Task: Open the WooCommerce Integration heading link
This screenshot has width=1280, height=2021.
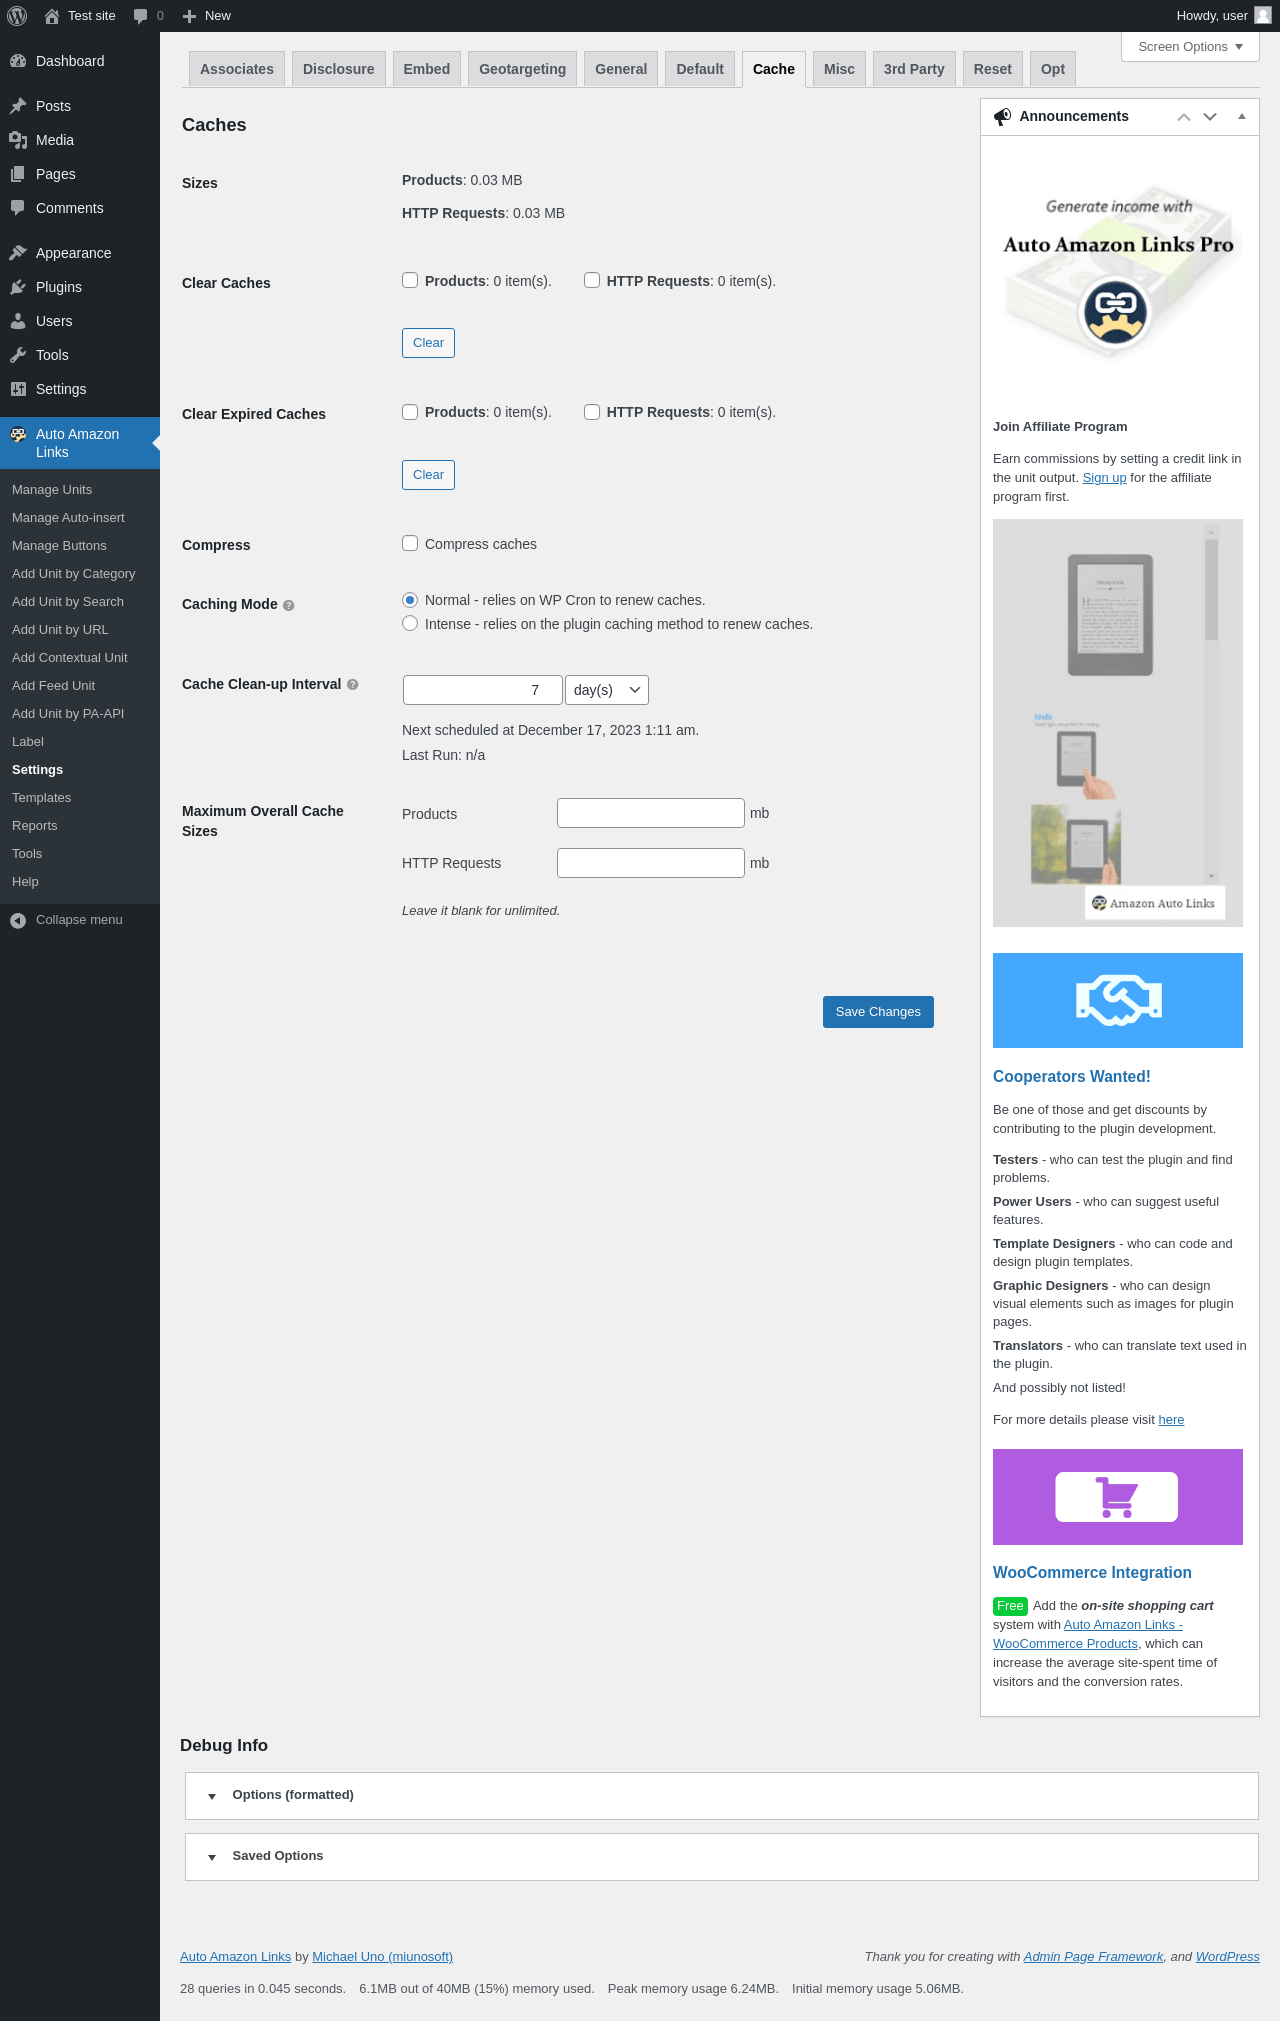Action: click(1092, 1573)
